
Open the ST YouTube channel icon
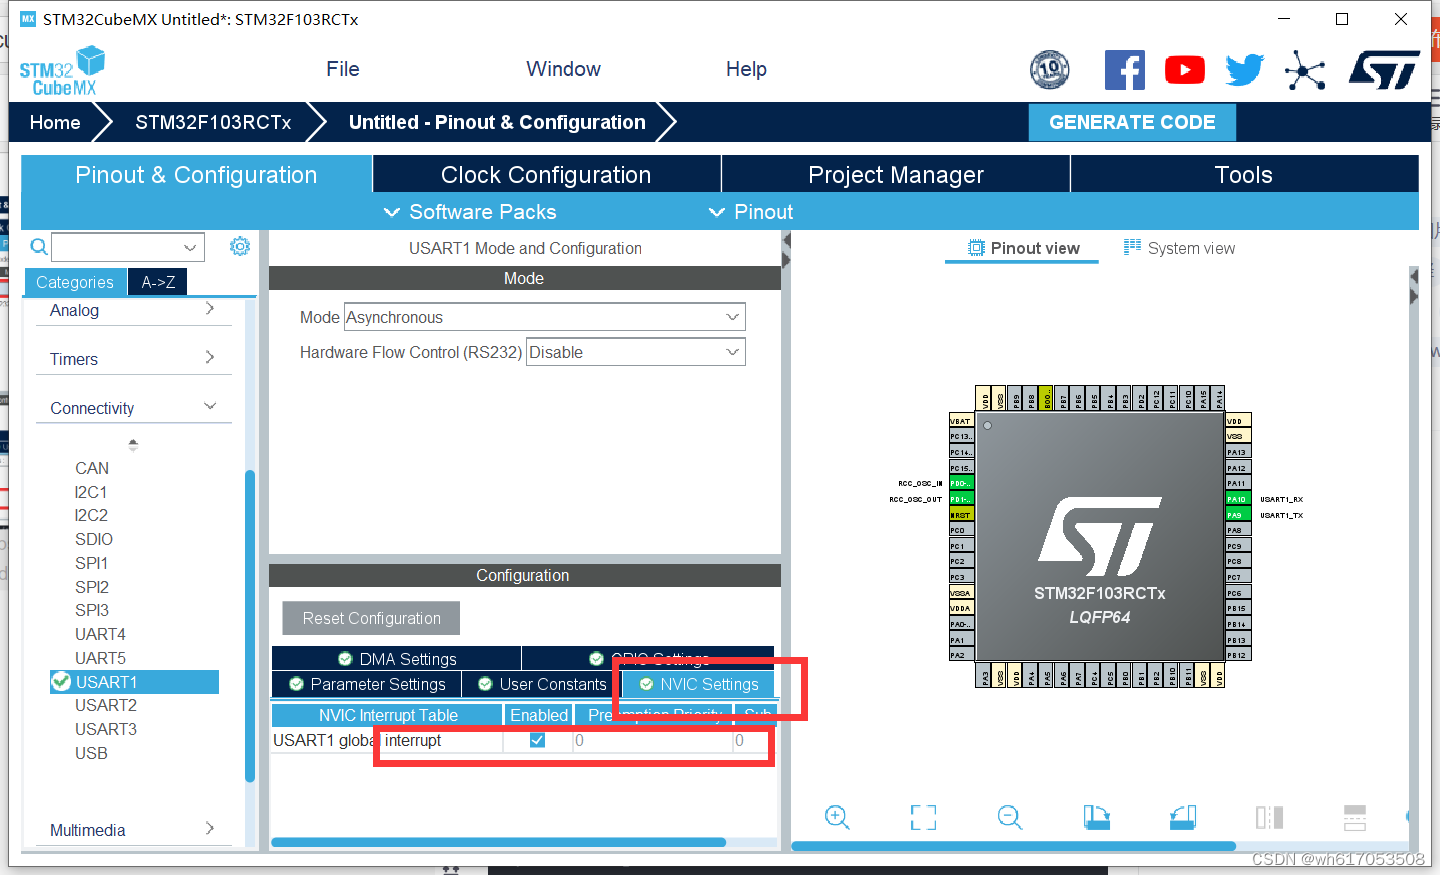[x=1185, y=70]
